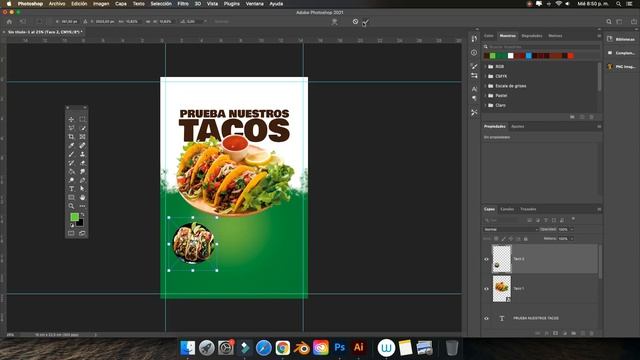
Task: Open the Bibliotecas panel button
Action: [621, 39]
